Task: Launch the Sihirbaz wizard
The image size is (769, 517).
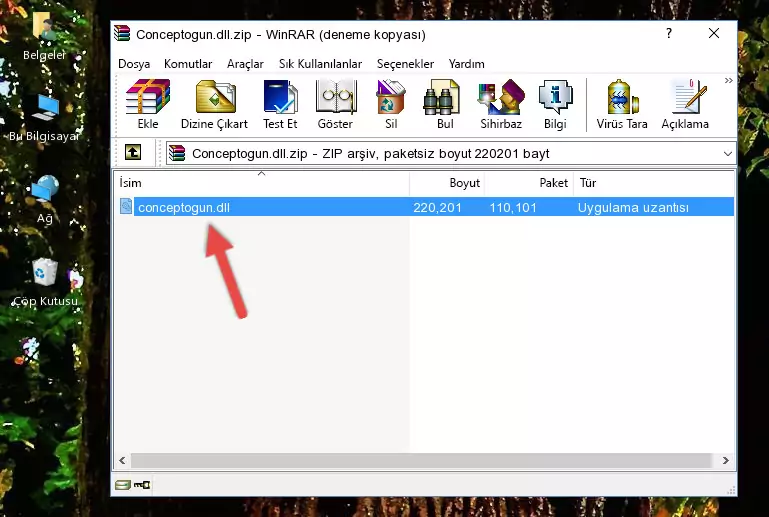Action: pyautogui.click(x=501, y=104)
